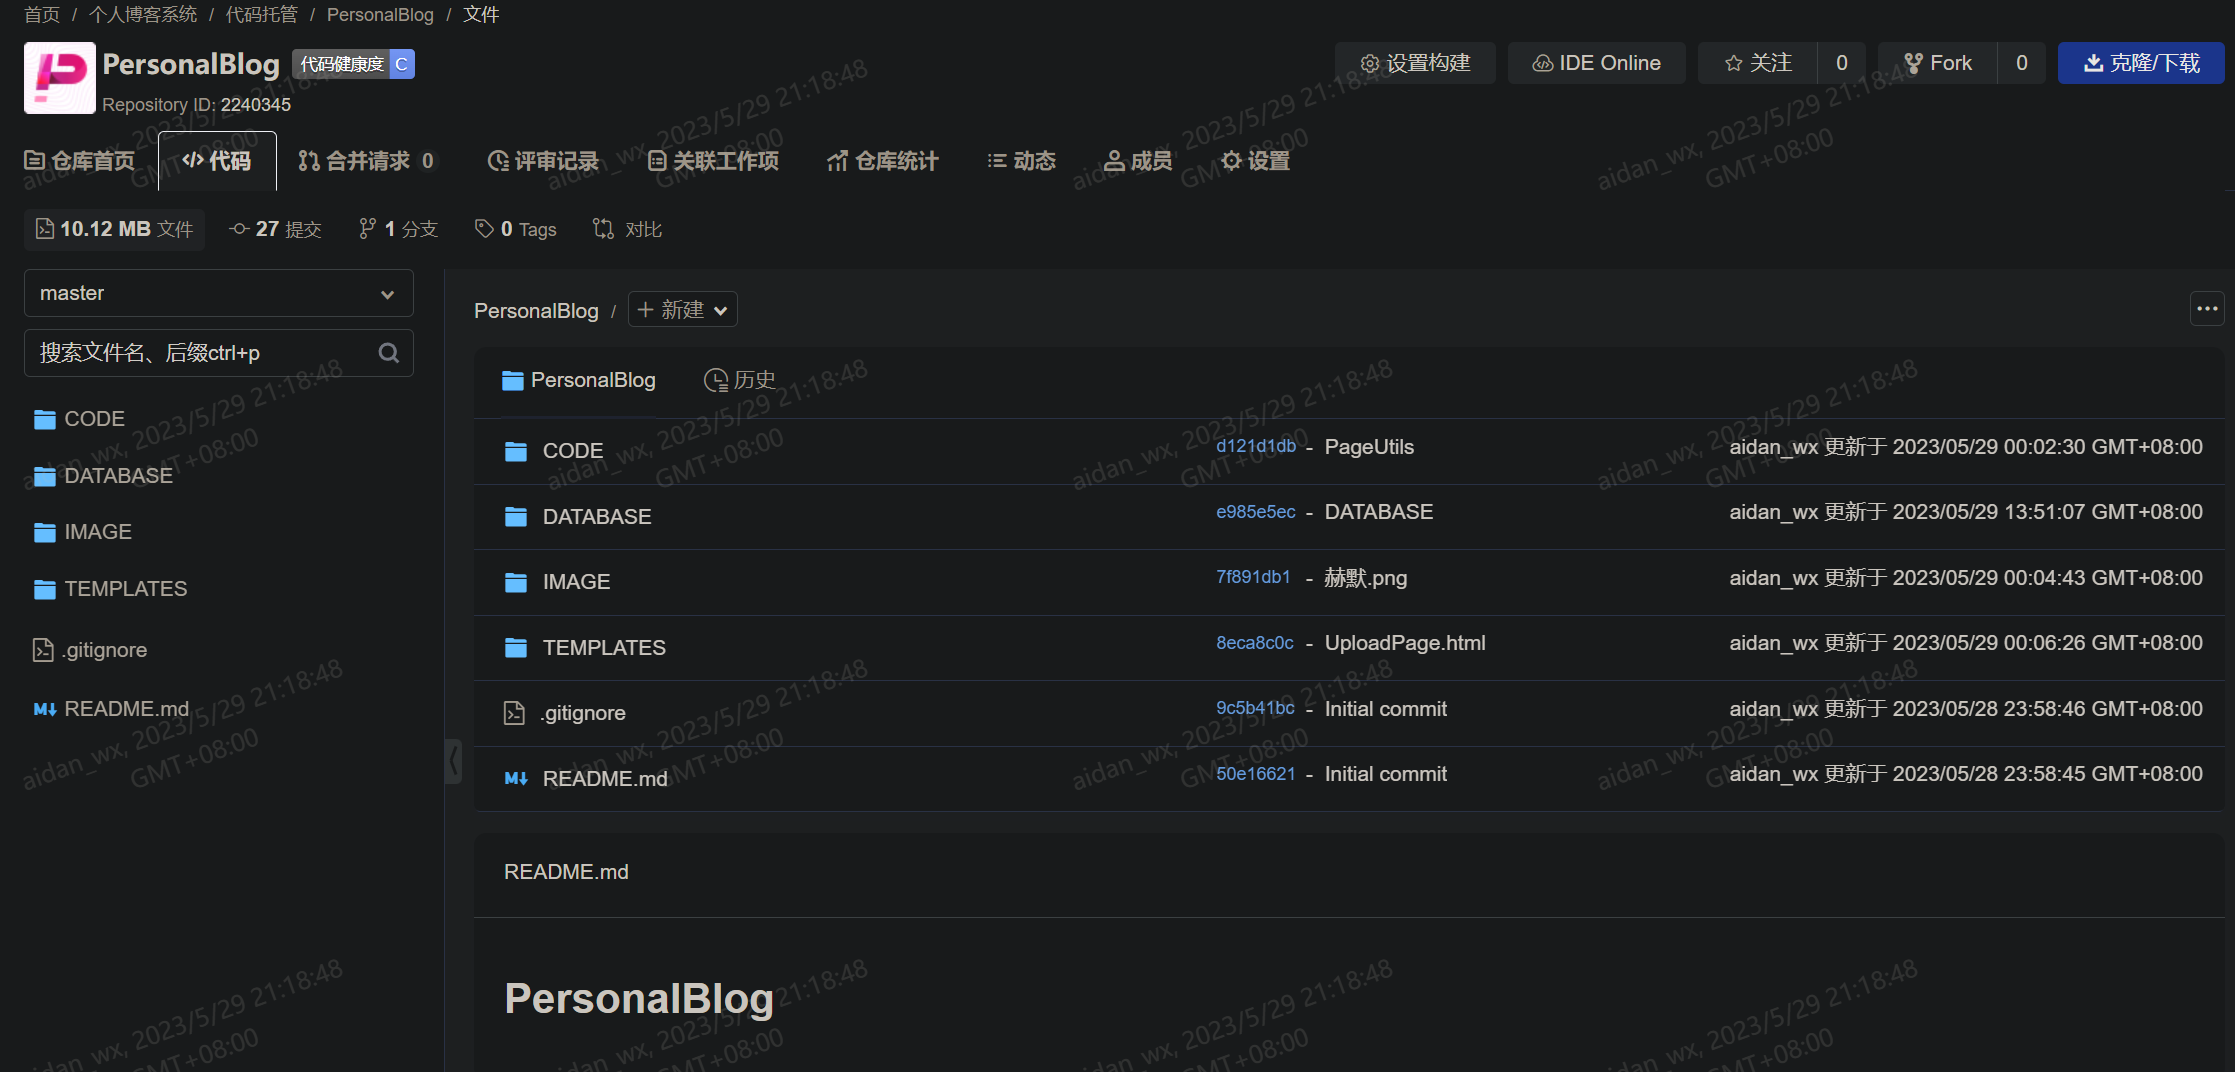
Task: Click the CODE row folder icon
Action: tap(516, 452)
